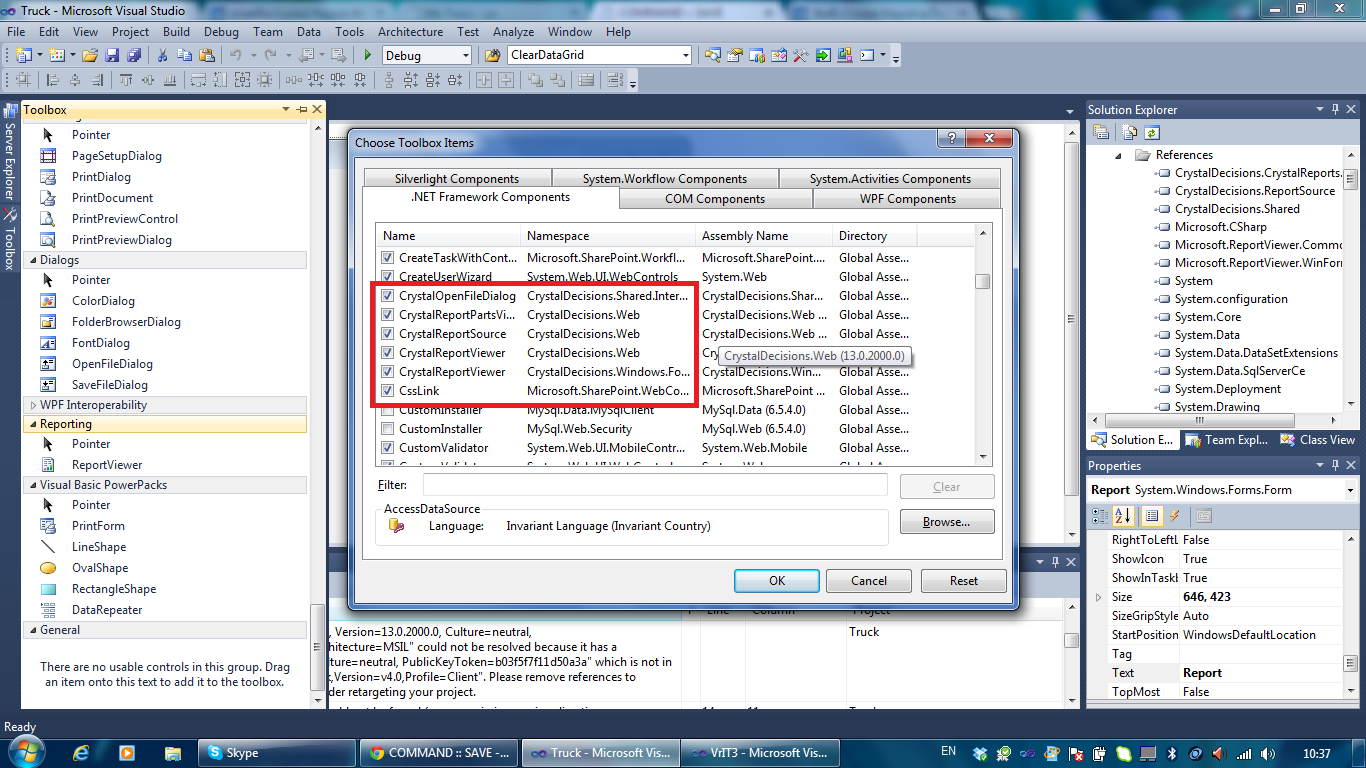Click the component list vertical scrollbar
This screenshot has width=1366, height=768.
(983, 346)
